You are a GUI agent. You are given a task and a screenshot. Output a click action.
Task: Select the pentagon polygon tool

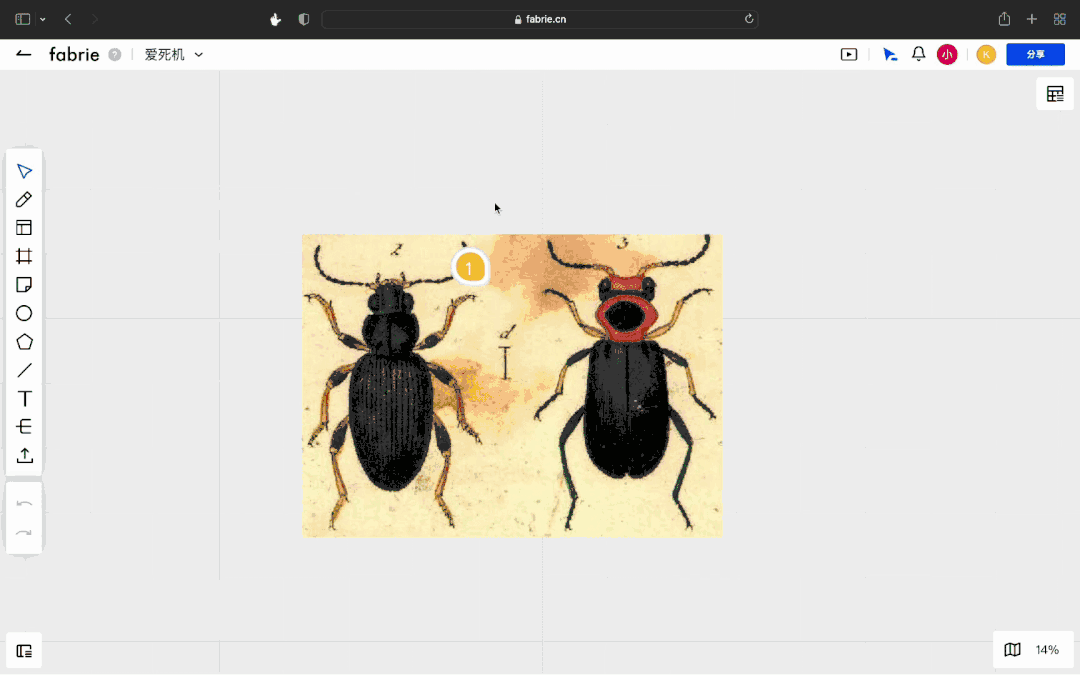(24, 342)
